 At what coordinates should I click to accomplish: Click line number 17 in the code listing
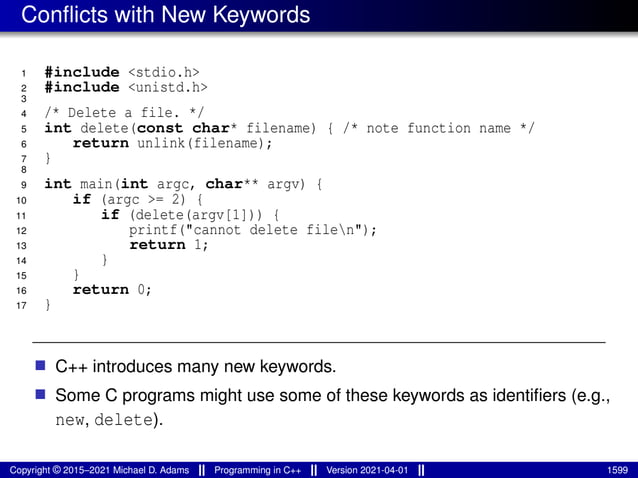[x=22, y=305]
